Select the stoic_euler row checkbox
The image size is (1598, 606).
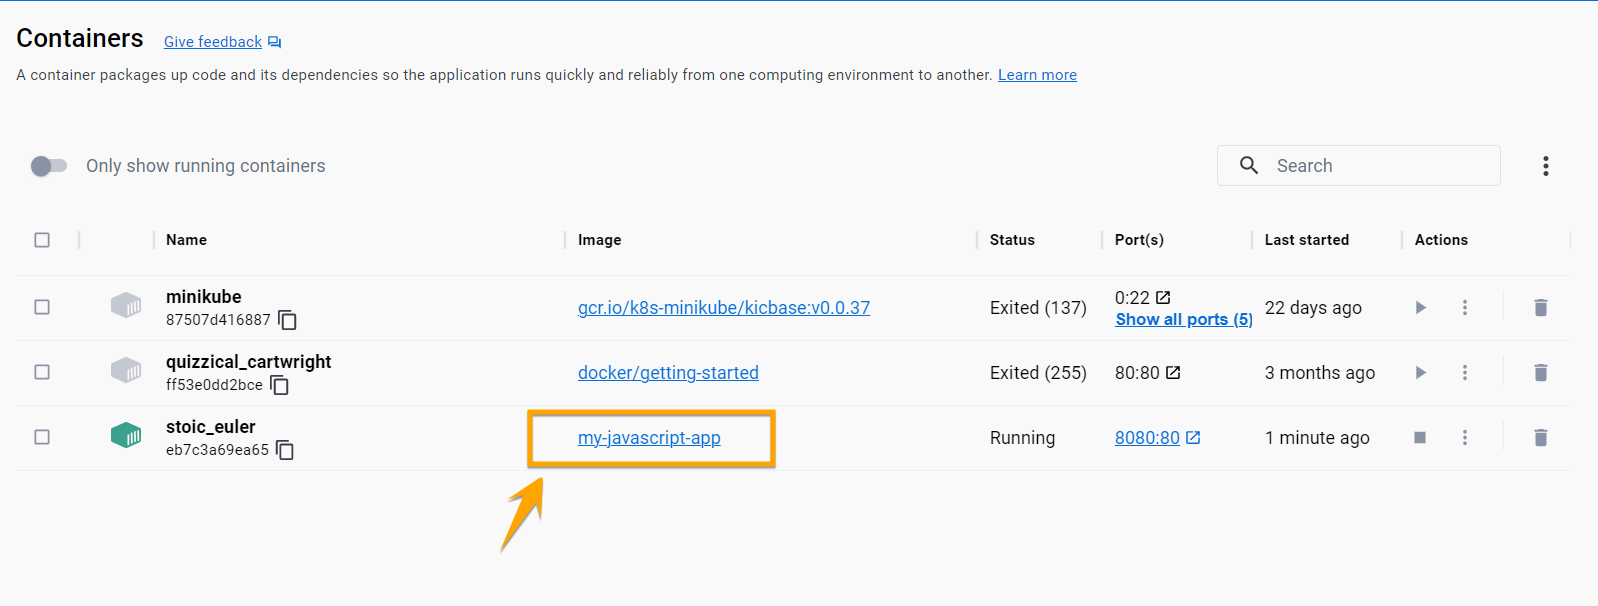(42, 437)
